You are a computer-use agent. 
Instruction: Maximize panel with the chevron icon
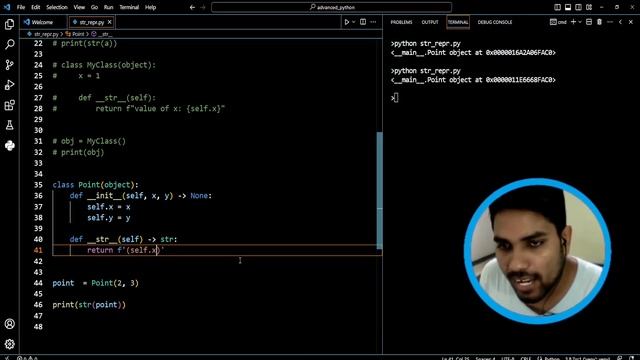coord(620,22)
